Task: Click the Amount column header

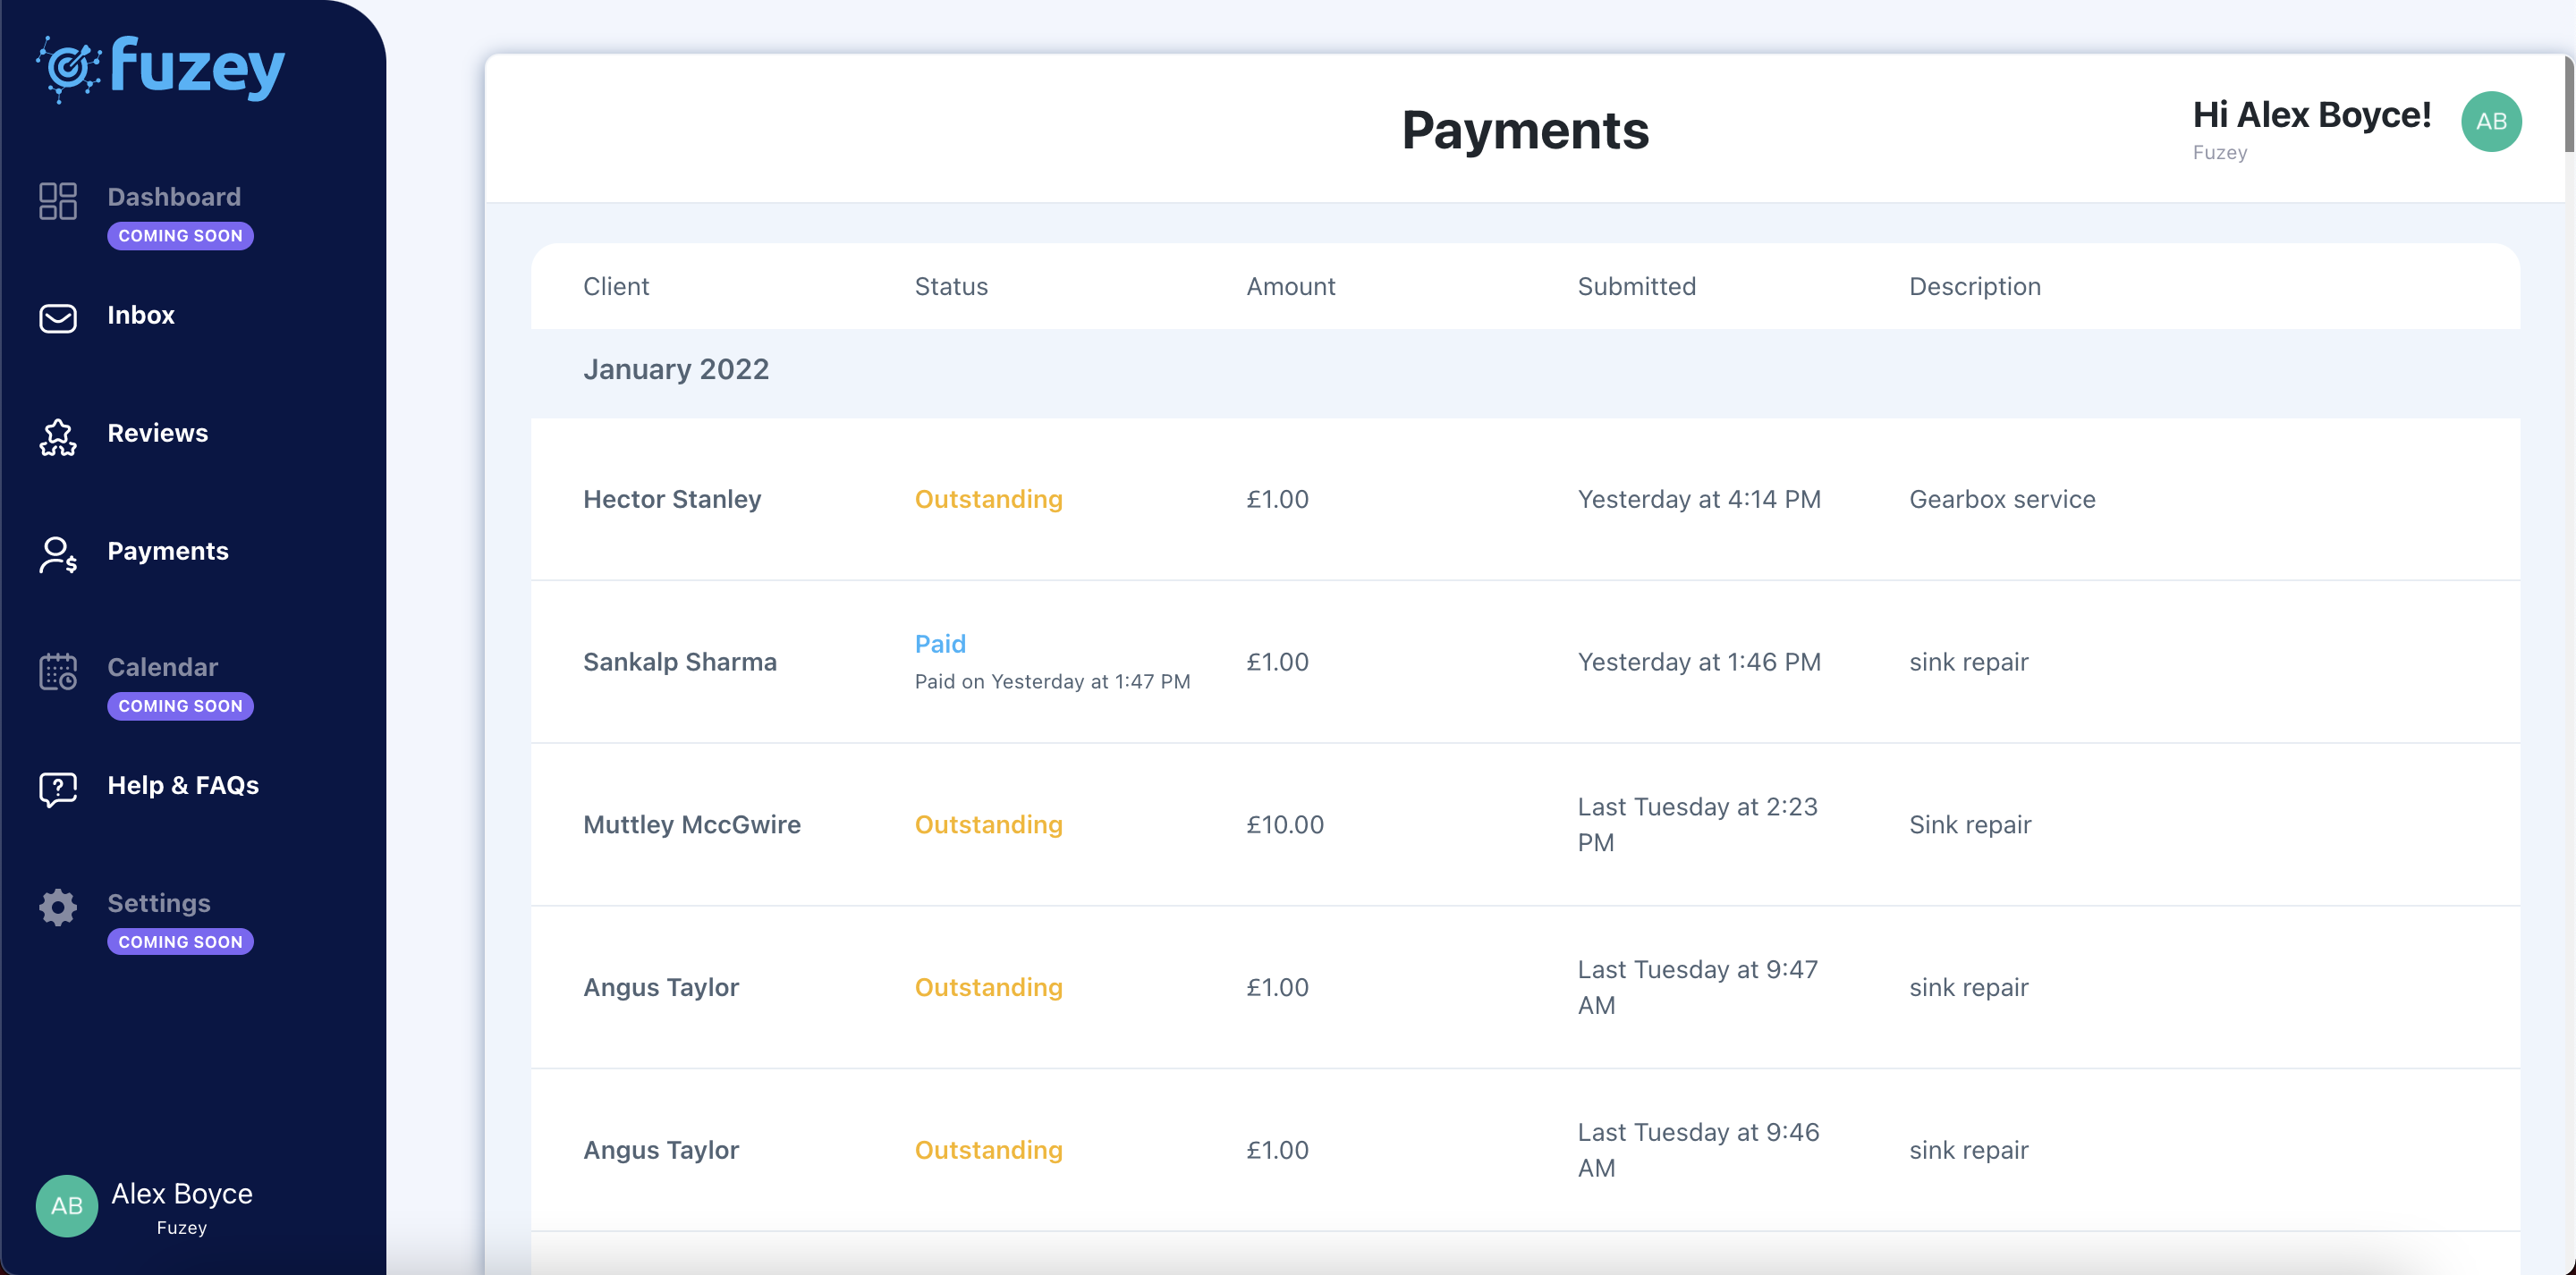Action: [1290, 286]
